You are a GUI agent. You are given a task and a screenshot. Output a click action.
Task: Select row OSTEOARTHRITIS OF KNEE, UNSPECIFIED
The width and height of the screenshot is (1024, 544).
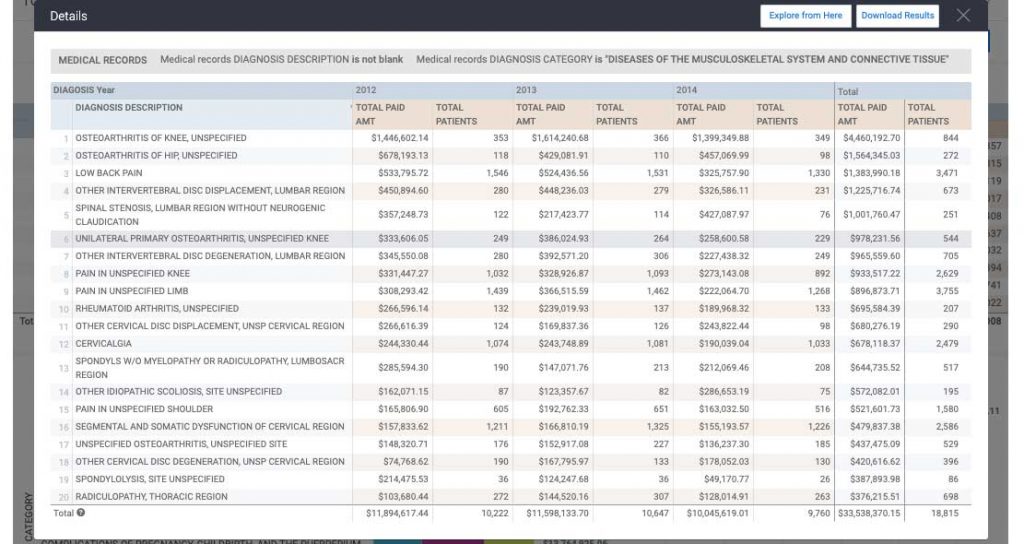tap(511, 138)
